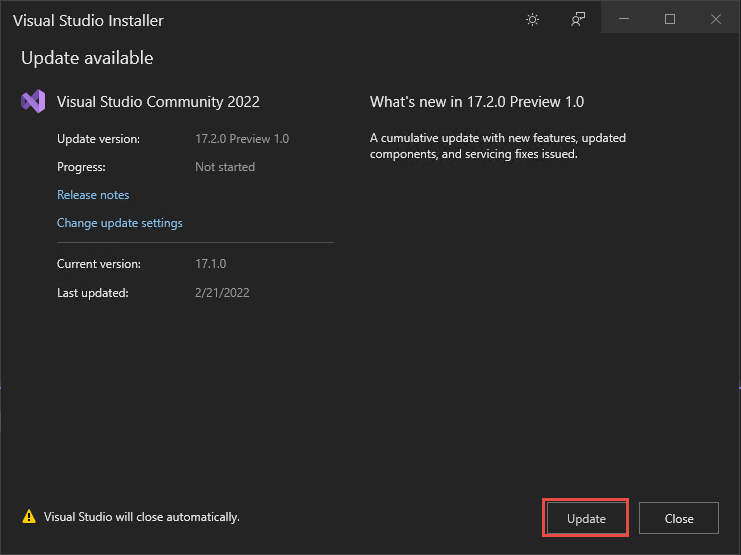Open the send feedback icon
741x555 pixels.
click(x=577, y=19)
